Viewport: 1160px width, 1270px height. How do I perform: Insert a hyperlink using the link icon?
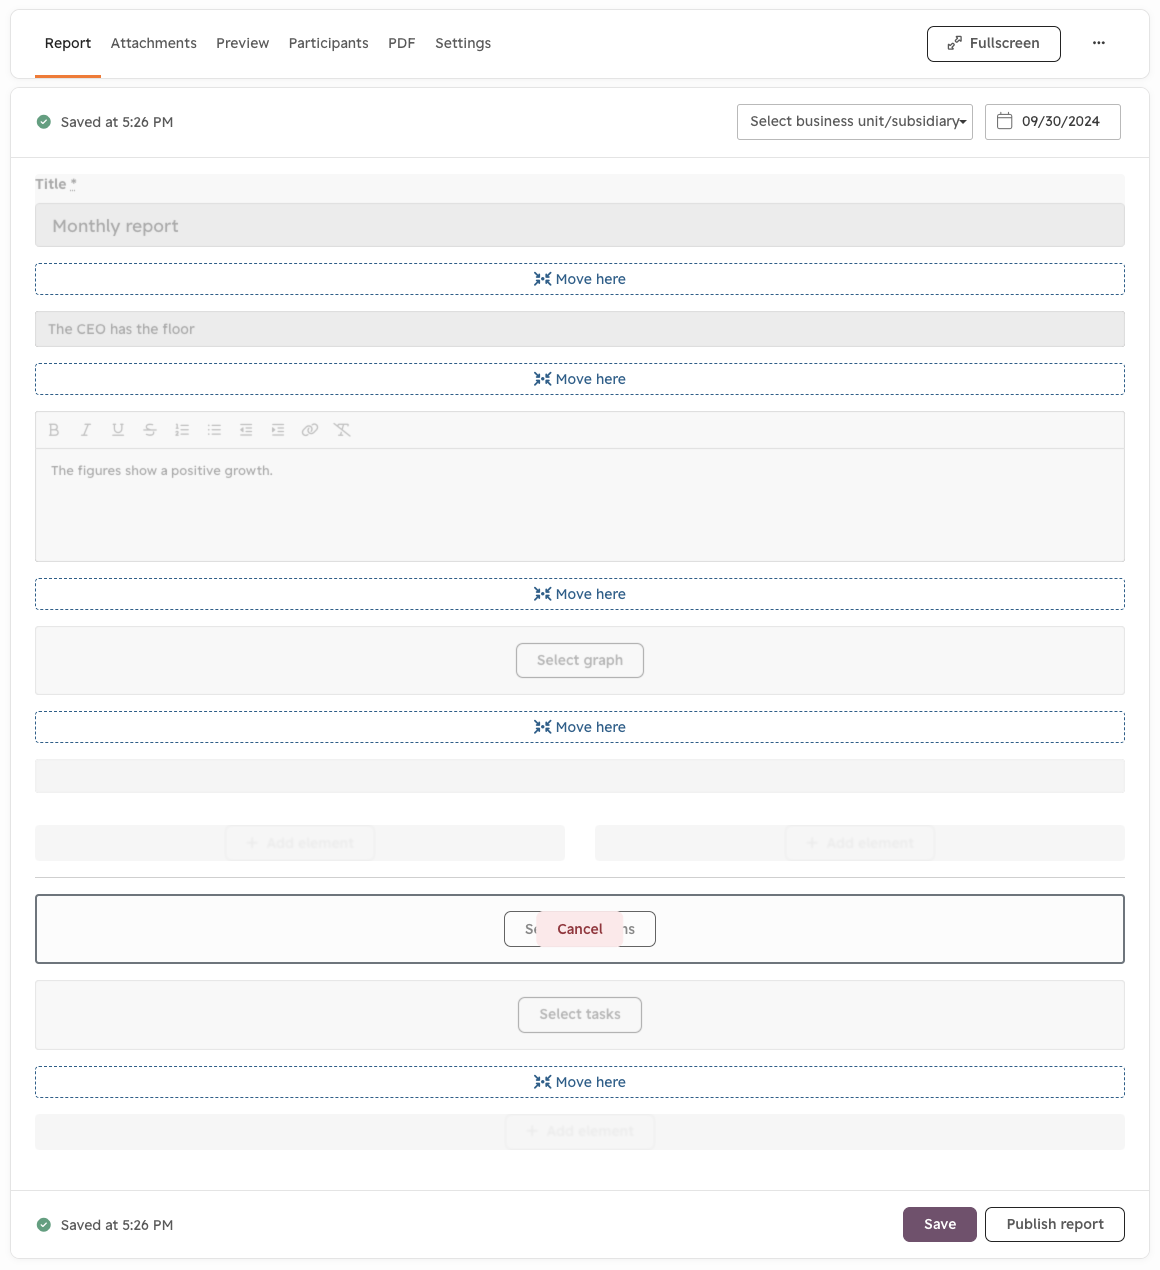(x=310, y=430)
